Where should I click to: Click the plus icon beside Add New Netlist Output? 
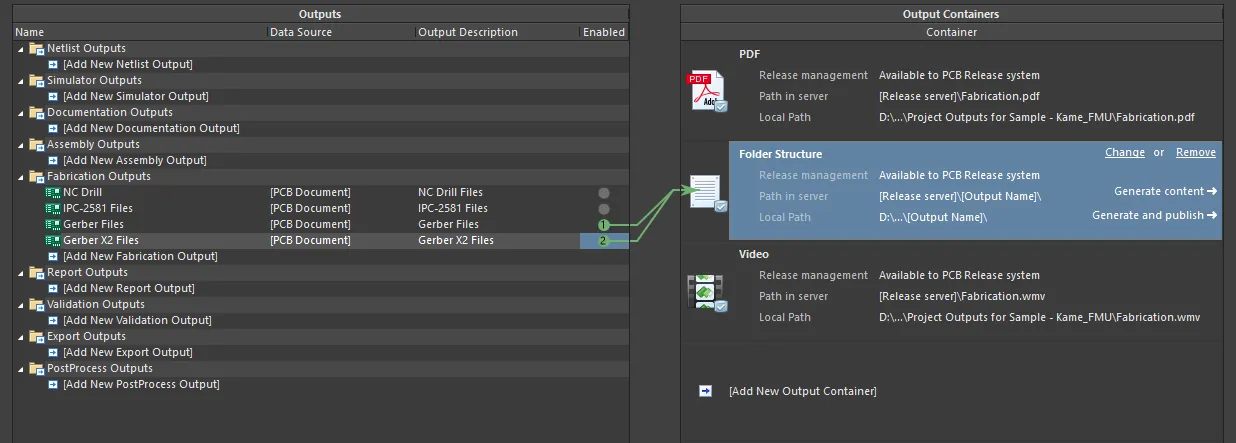click(54, 64)
